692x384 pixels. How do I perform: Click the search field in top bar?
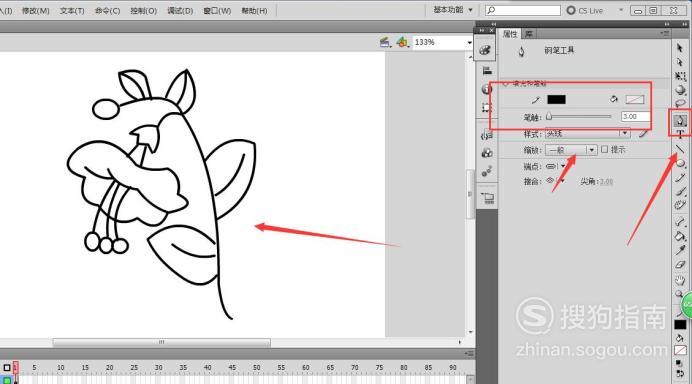[x=523, y=10]
